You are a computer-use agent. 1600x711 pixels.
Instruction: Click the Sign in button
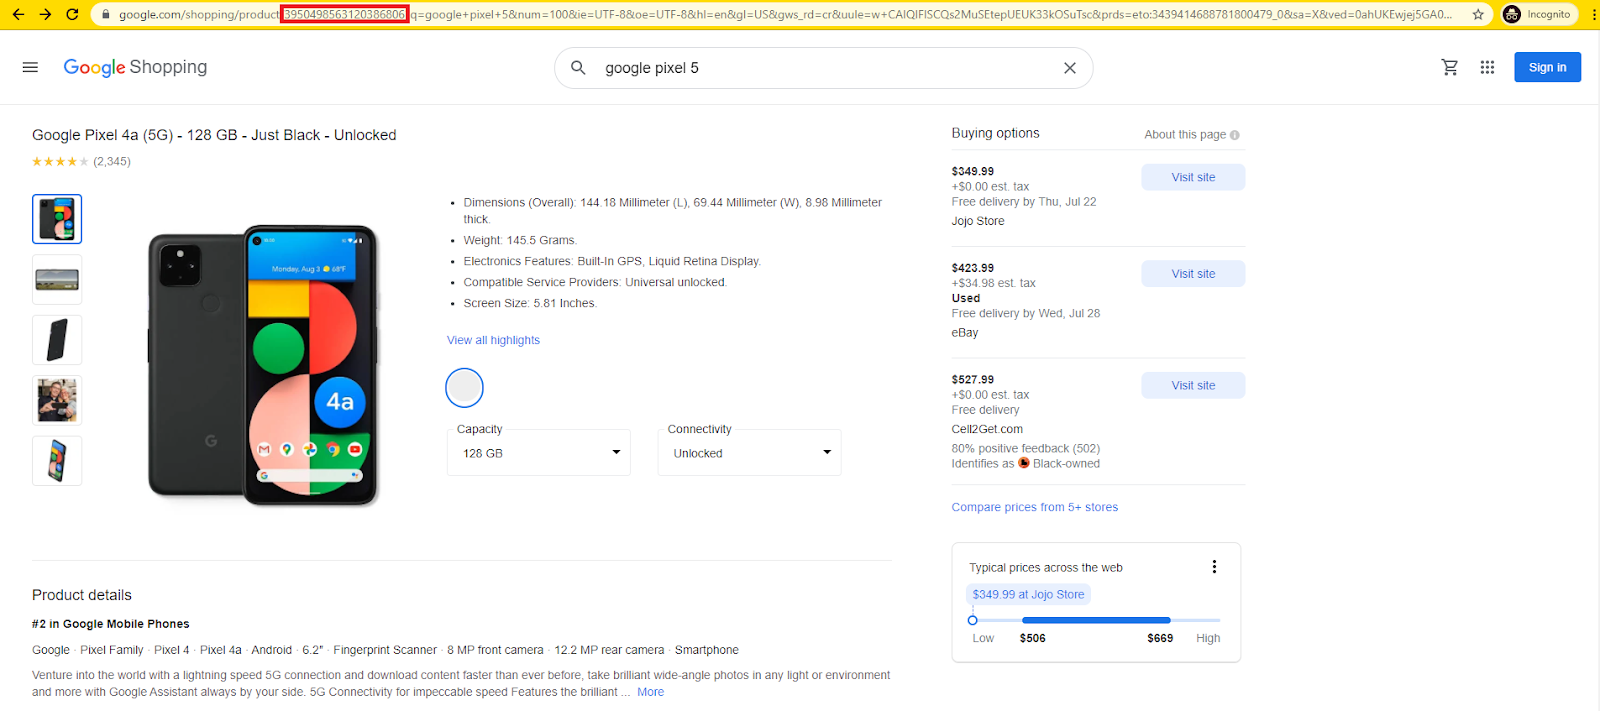1547,67
